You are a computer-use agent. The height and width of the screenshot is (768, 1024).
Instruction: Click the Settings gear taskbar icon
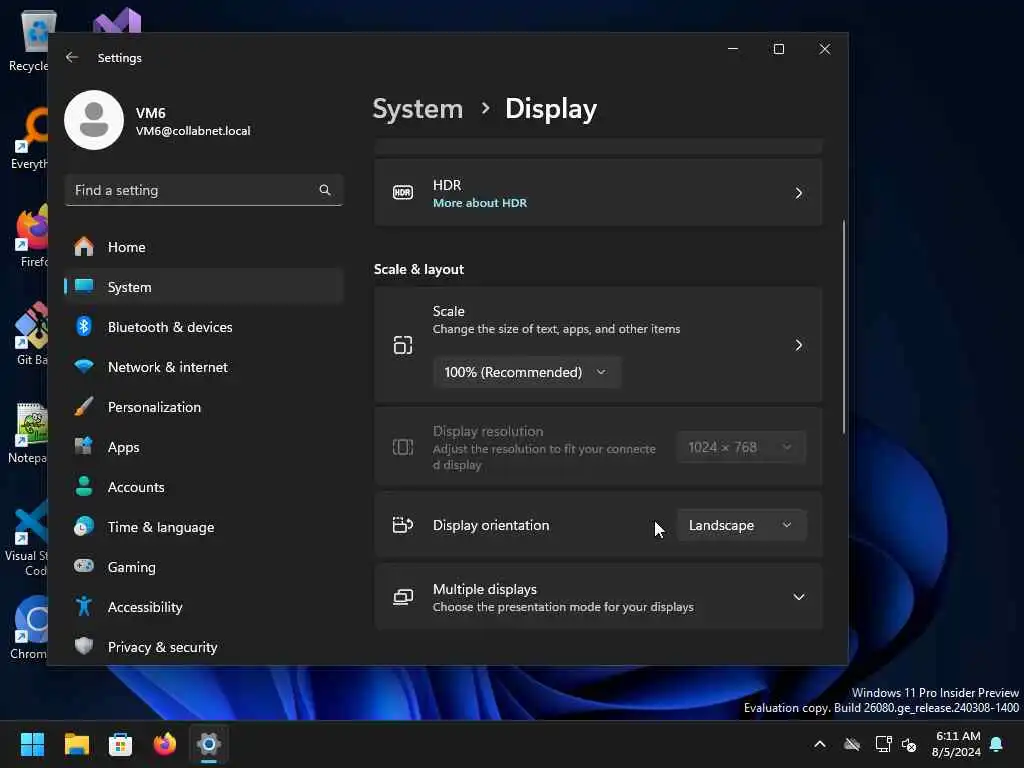tap(209, 744)
